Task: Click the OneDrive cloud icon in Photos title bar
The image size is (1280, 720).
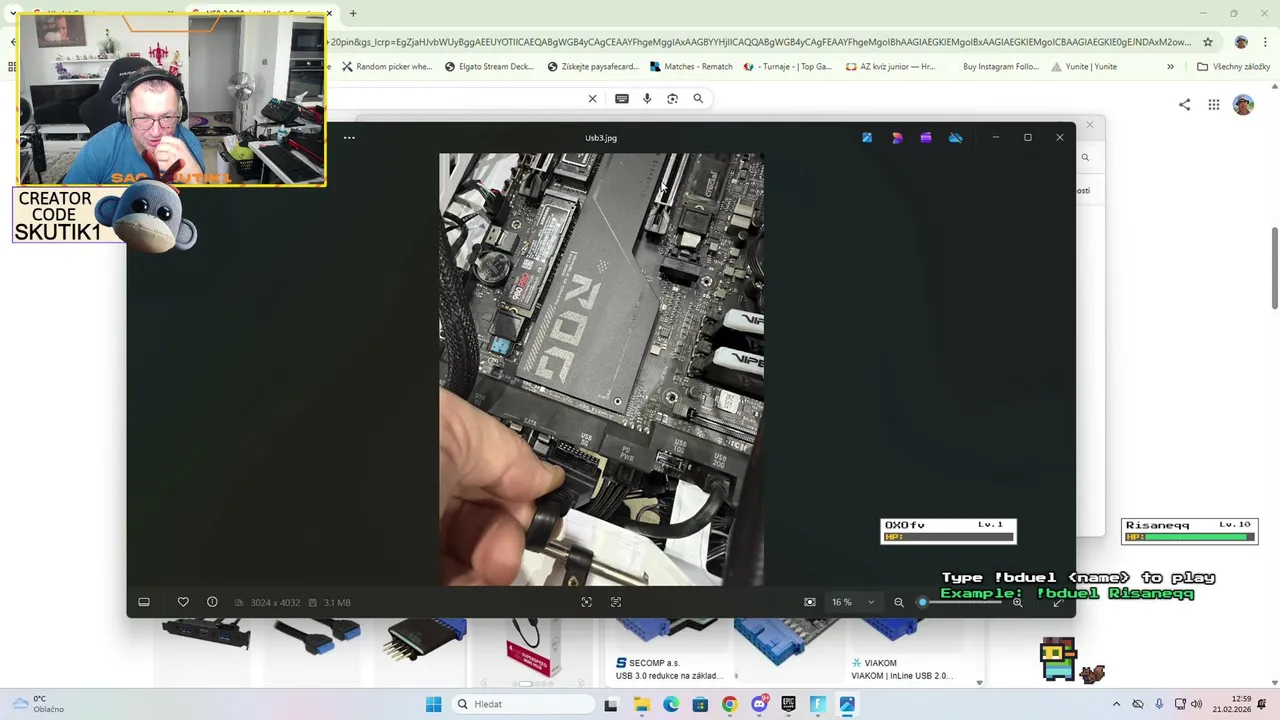Action: click(x=956, y=137)
